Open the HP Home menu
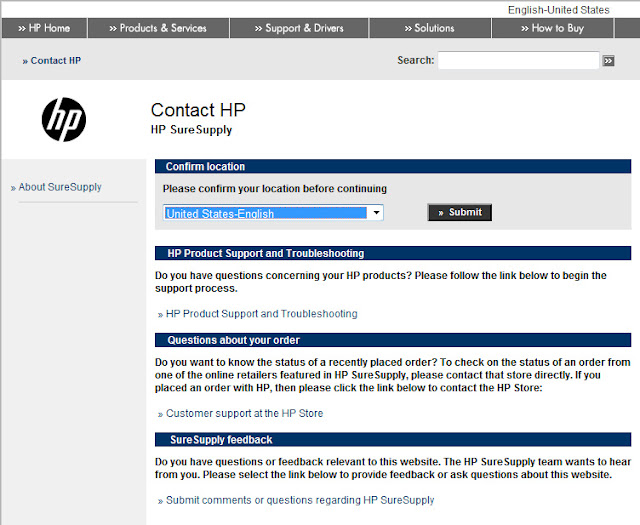 tap(44, 28)
